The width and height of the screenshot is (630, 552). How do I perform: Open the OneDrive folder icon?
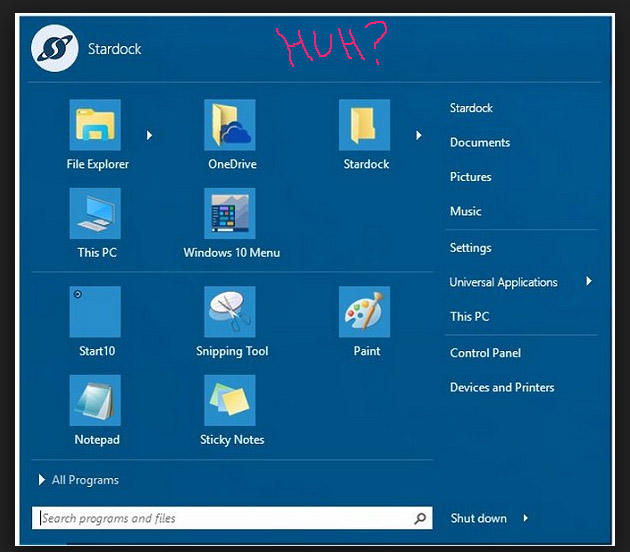pyautogui.click(x=229, y=125)
